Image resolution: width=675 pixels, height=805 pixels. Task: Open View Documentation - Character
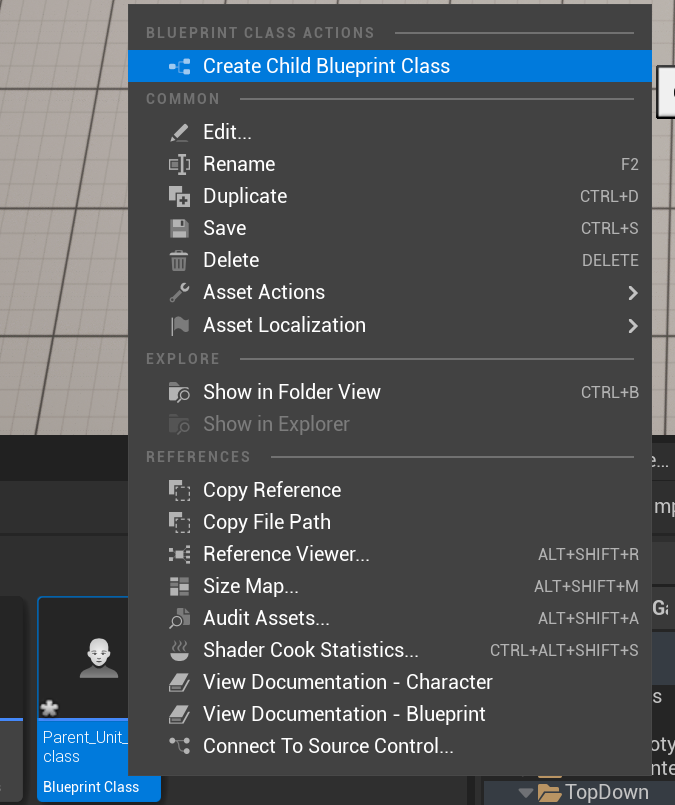(347, 682)
